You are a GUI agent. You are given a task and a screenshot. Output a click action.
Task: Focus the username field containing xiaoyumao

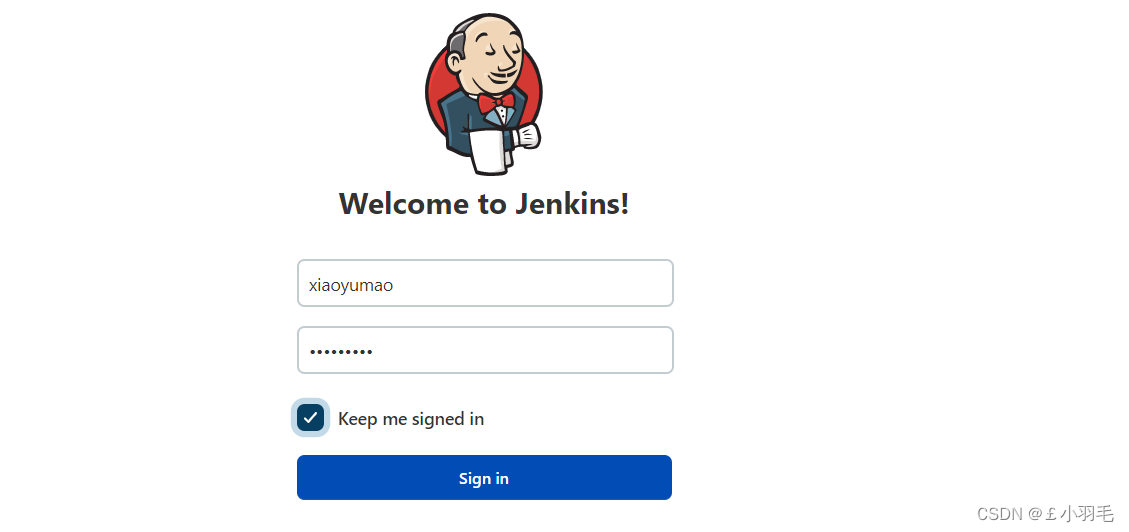tap(485, 283)
